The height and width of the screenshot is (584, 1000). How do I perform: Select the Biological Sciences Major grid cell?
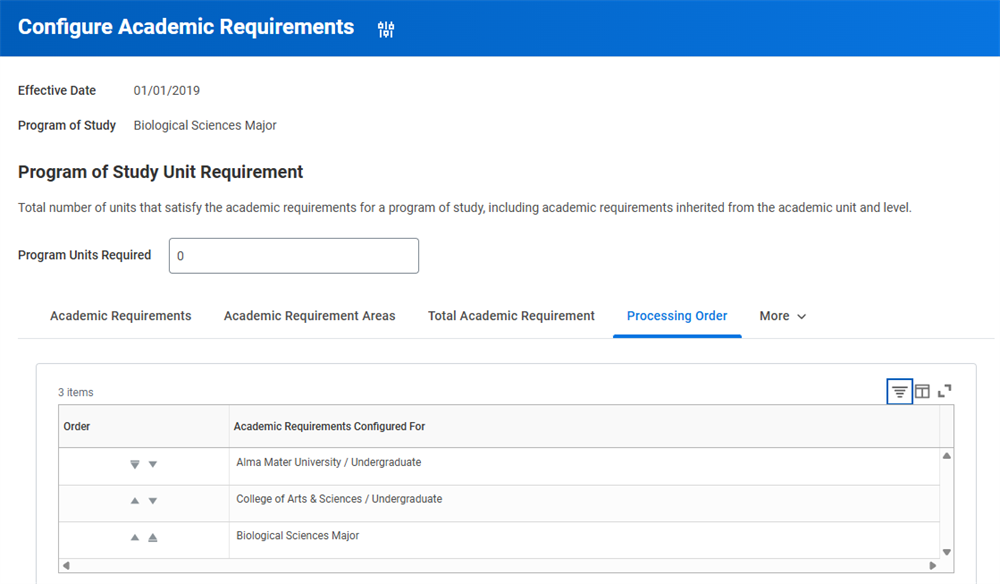584,541
